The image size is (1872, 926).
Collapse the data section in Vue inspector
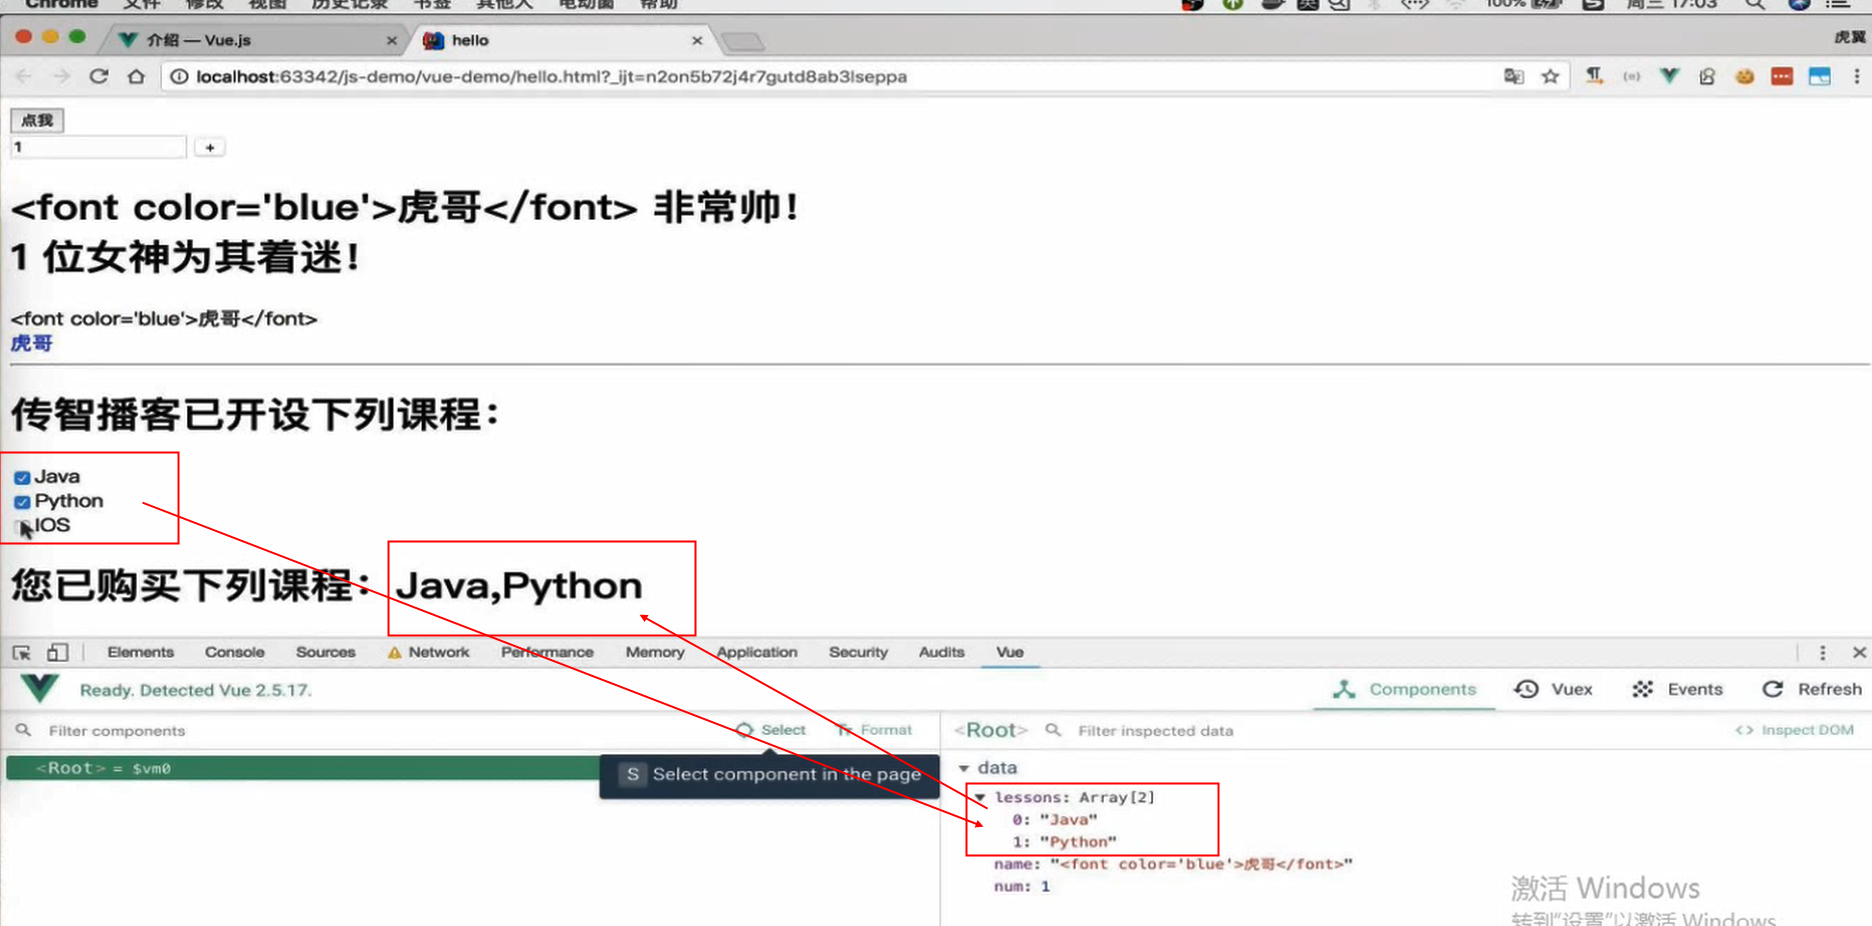tap(964, 768)
